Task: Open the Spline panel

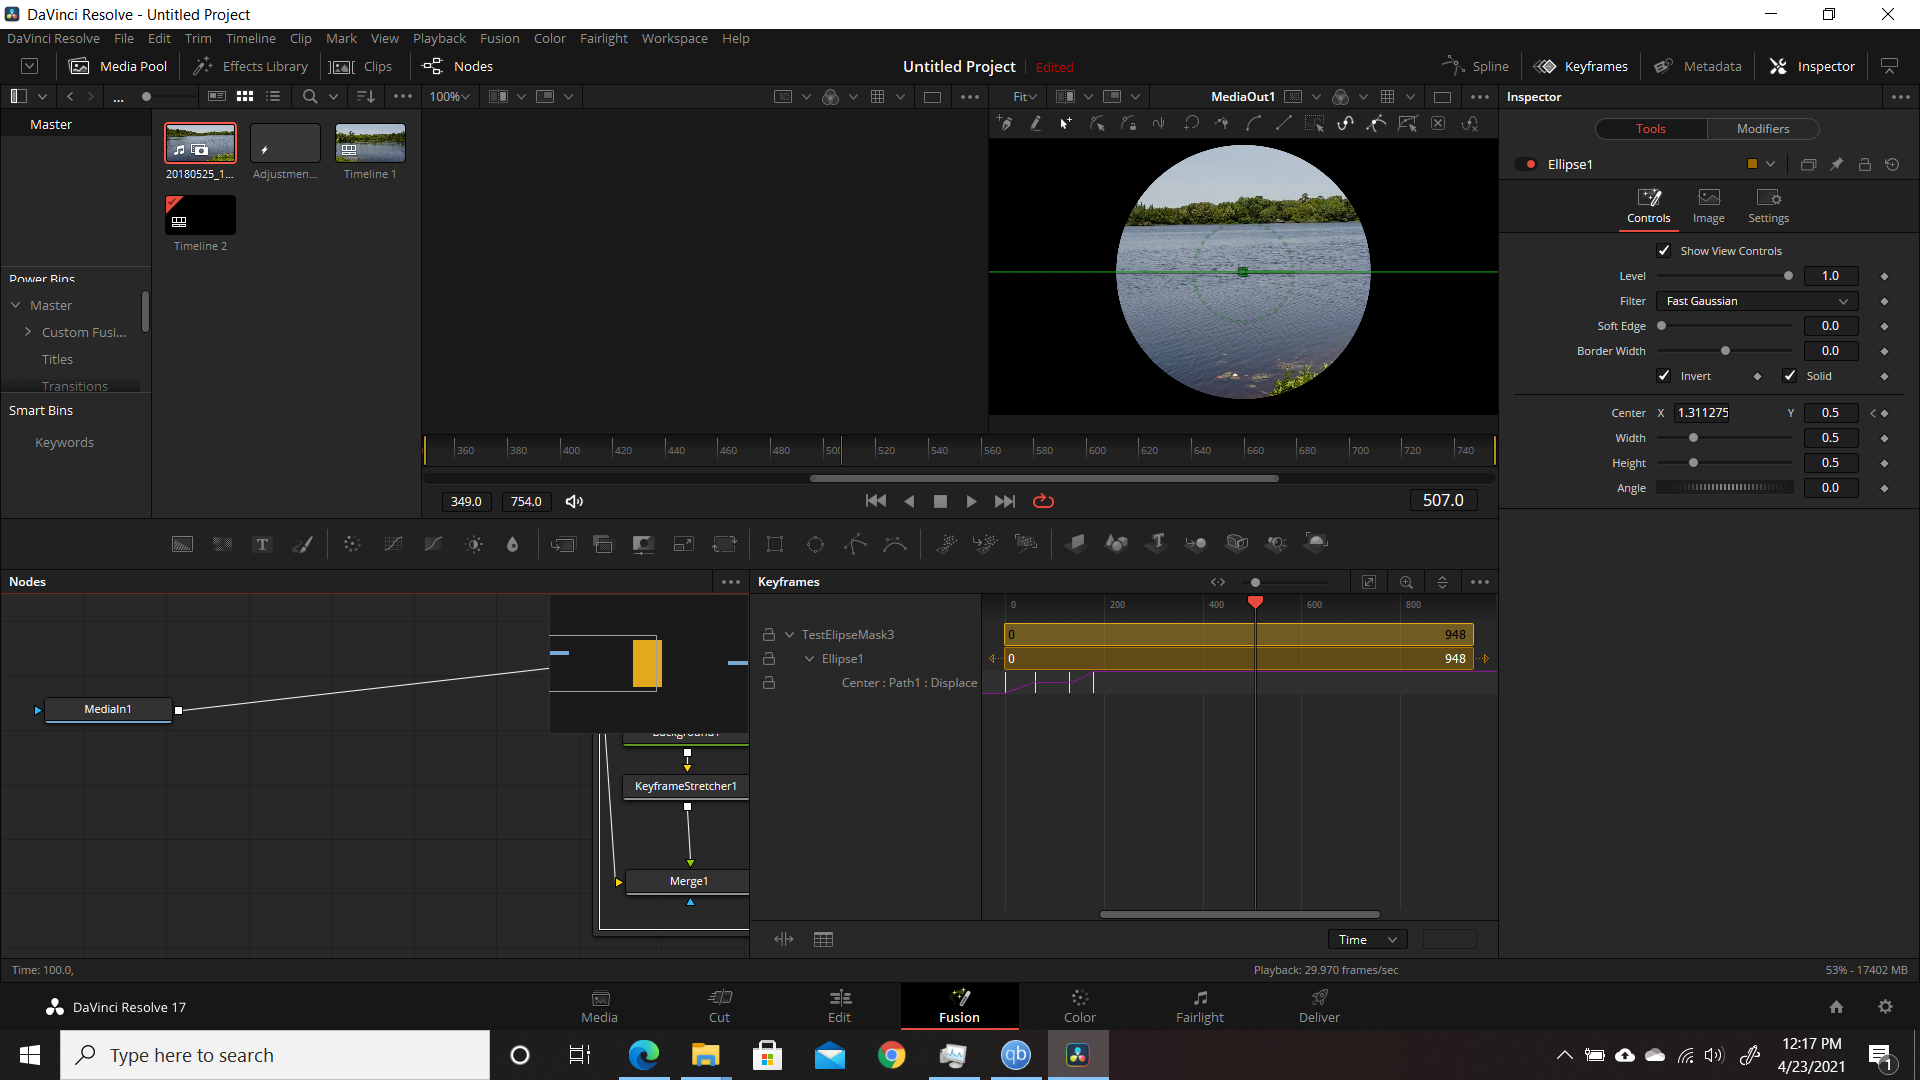Action: pos(1476,66)
